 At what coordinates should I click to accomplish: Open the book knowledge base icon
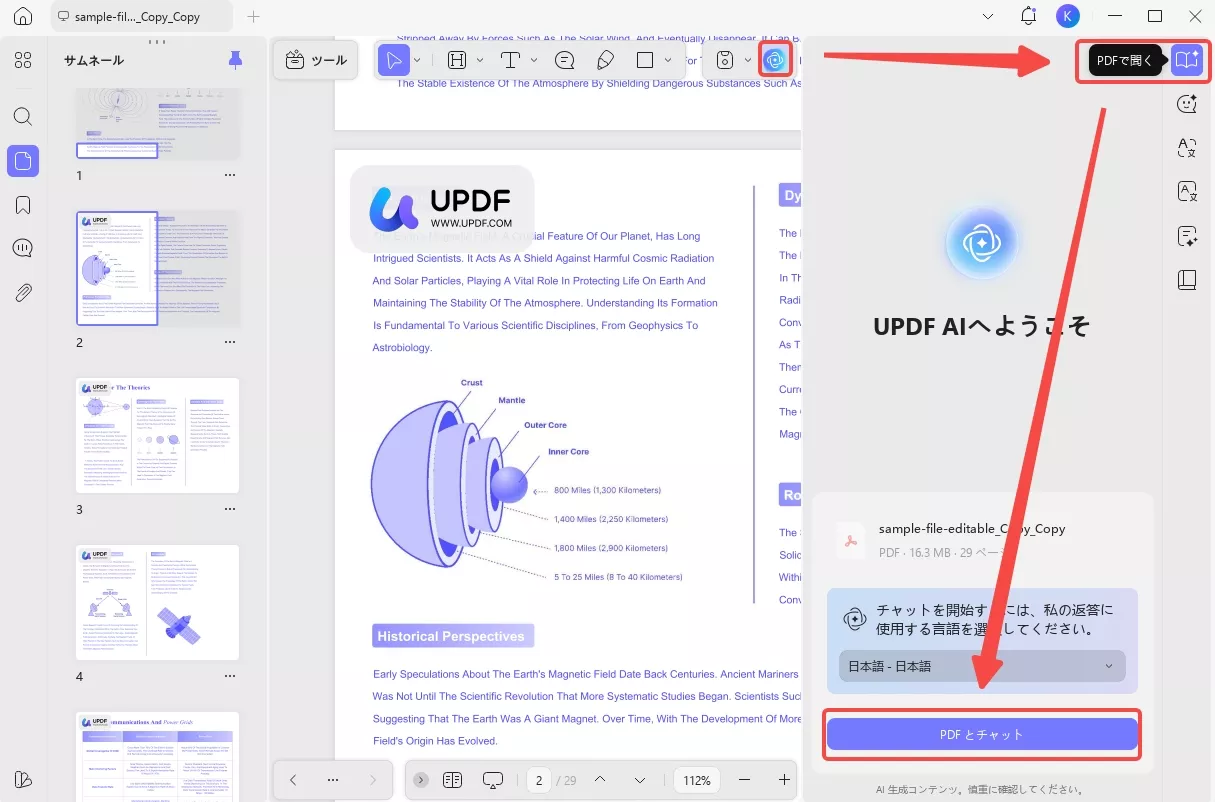(1187, 280)
